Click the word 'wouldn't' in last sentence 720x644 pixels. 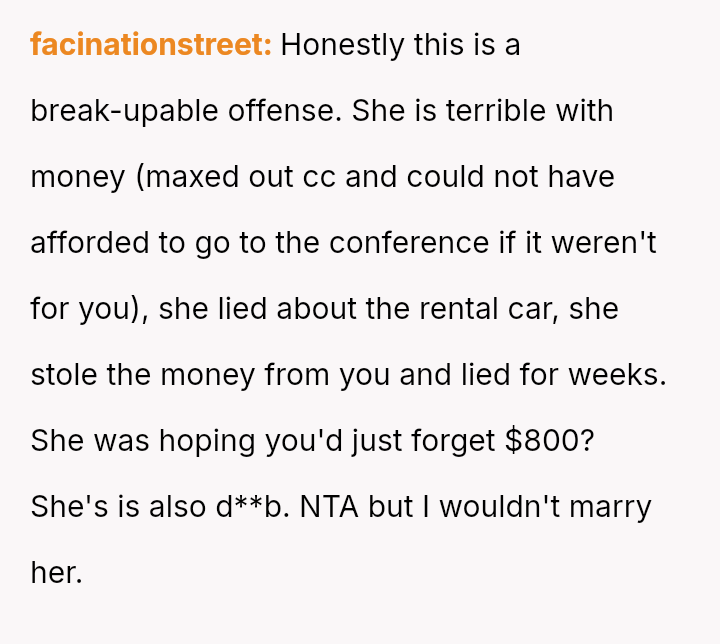[x=502, y=507]
